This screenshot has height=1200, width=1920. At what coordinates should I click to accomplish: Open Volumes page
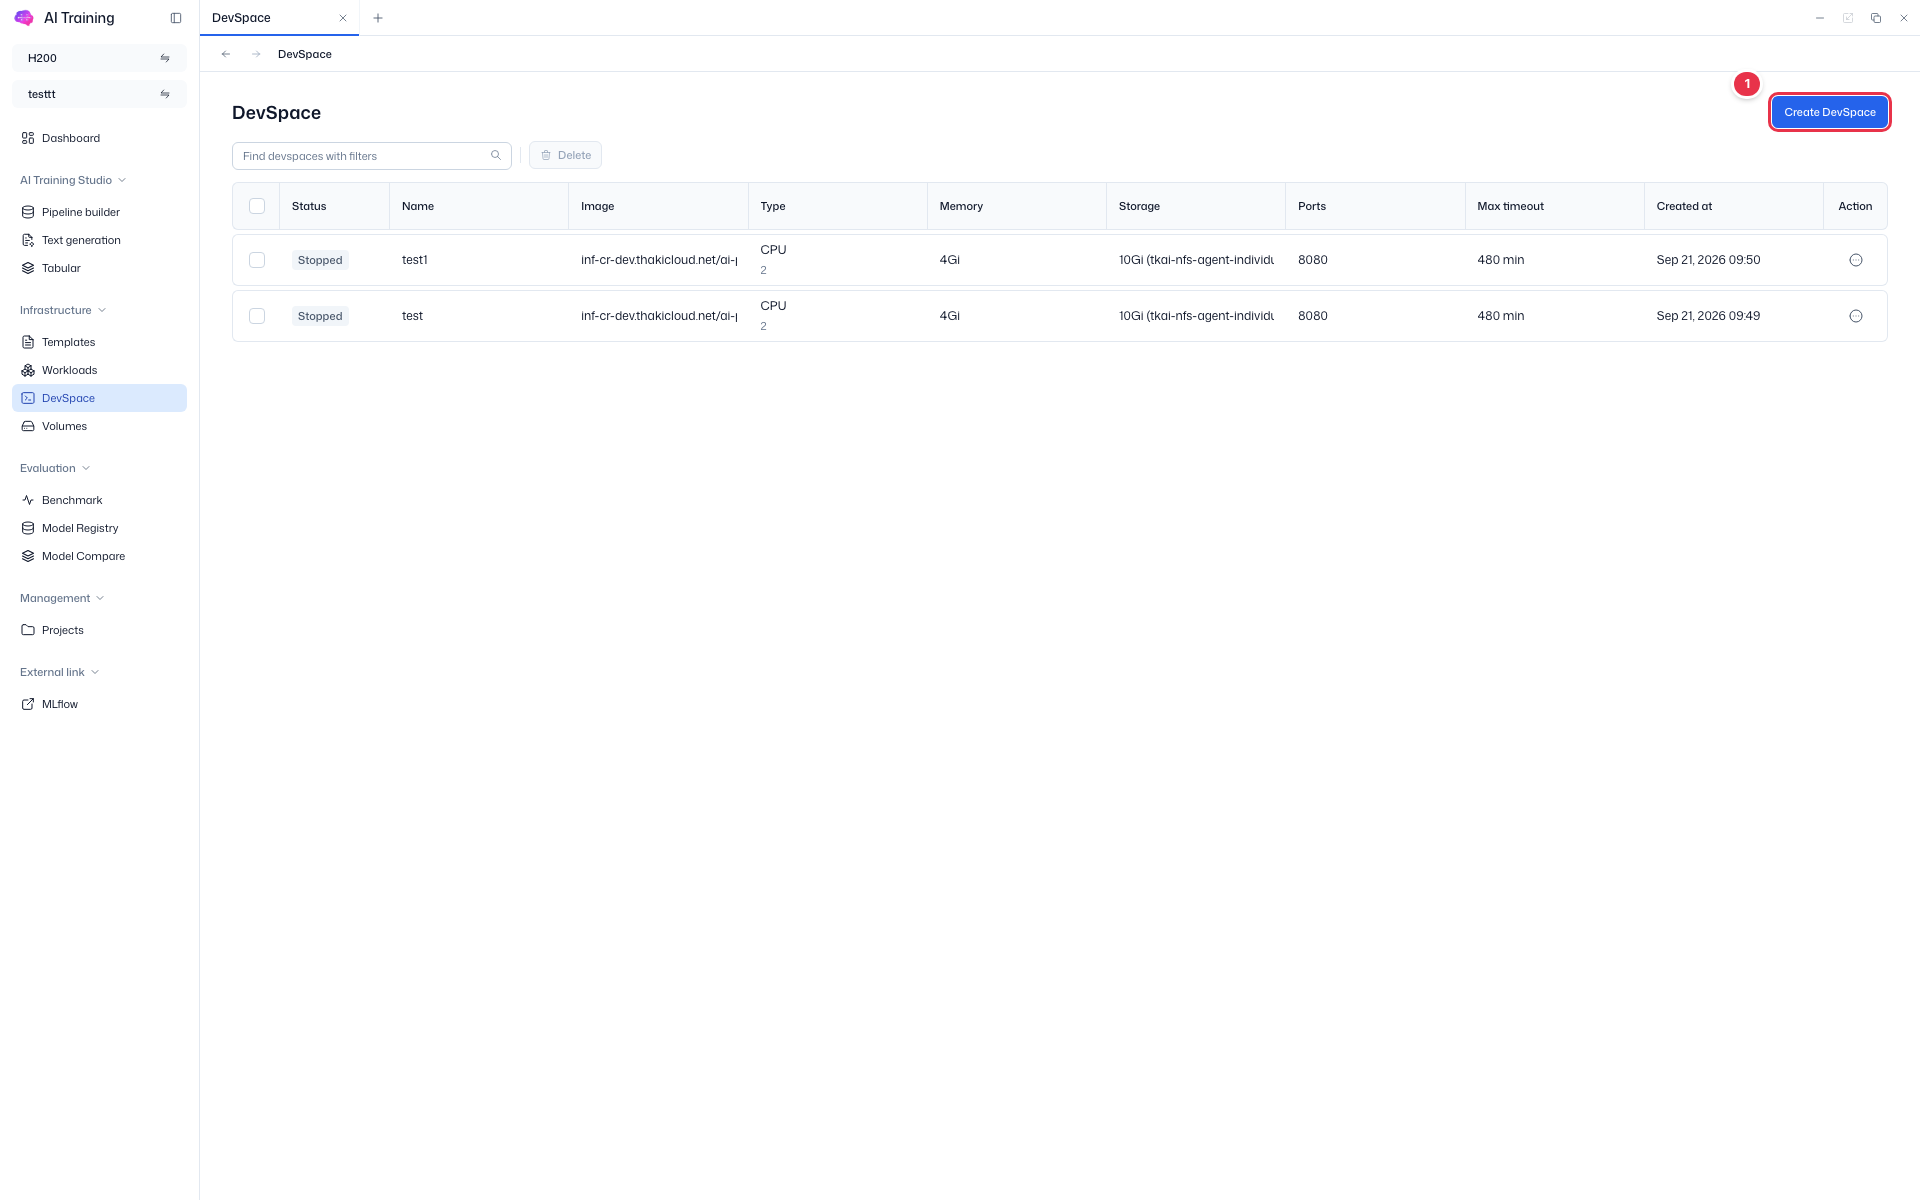(x=99, y=426)
